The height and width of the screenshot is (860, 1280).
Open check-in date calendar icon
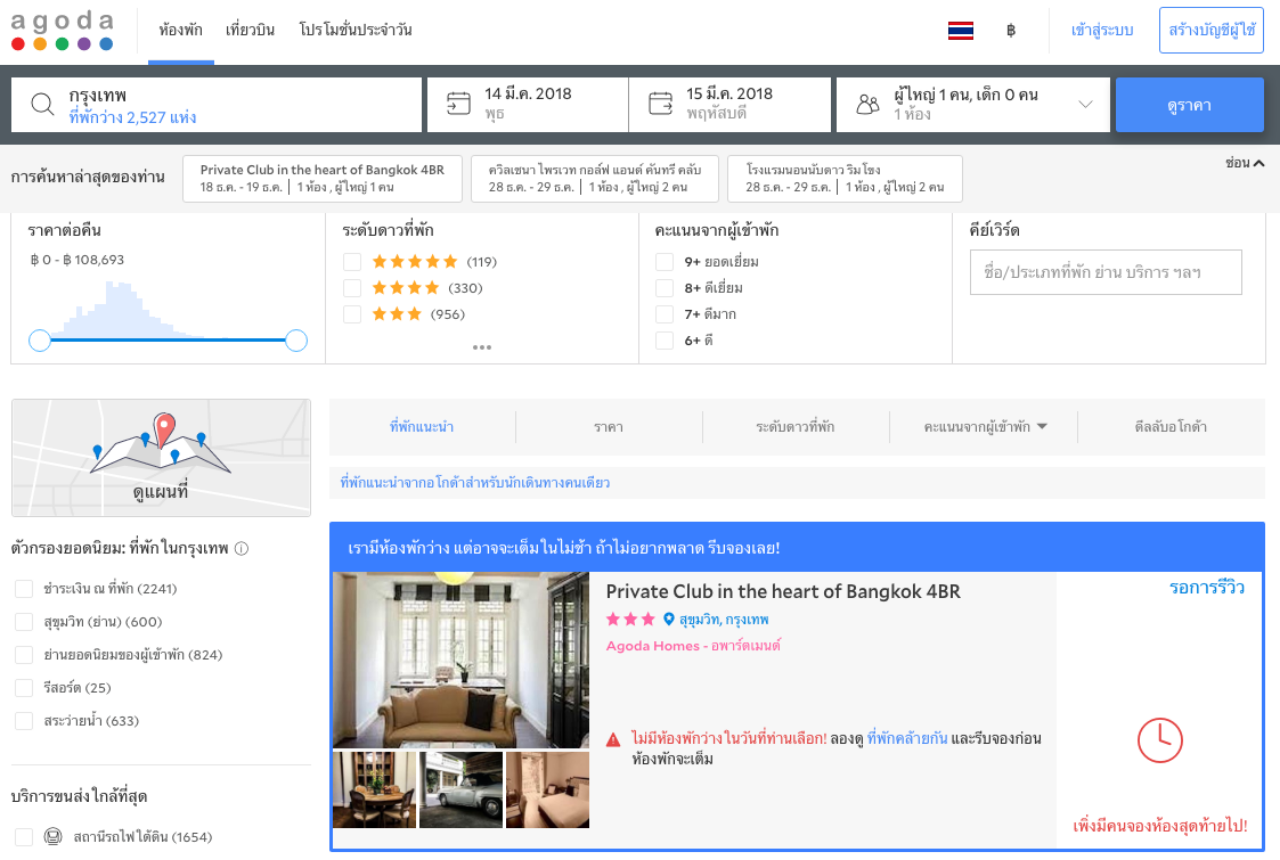458,104
